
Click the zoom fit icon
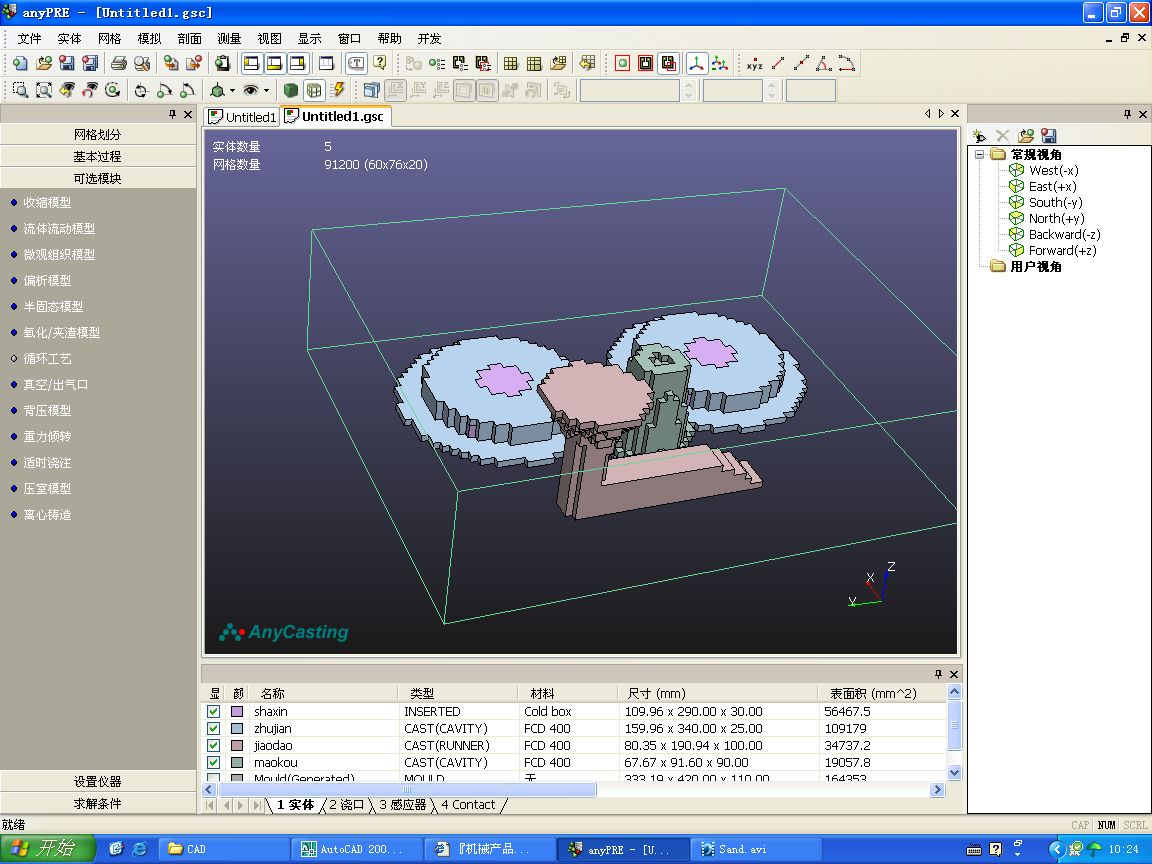tap(44, 90)
